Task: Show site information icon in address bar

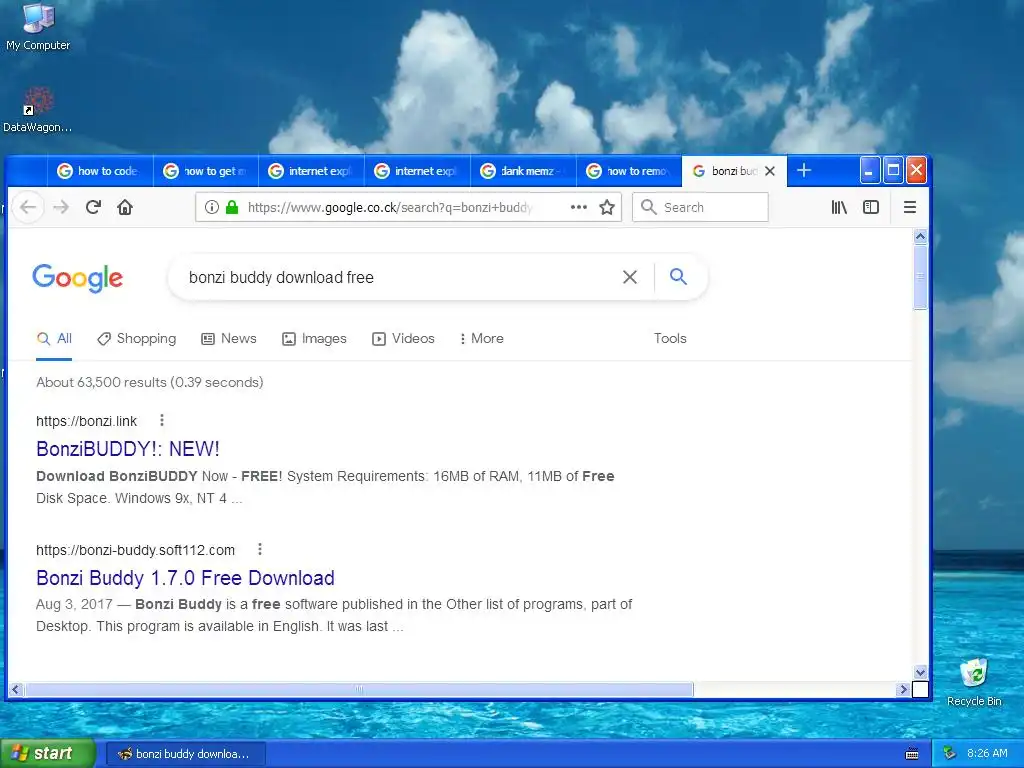Action: coord(212,208)
